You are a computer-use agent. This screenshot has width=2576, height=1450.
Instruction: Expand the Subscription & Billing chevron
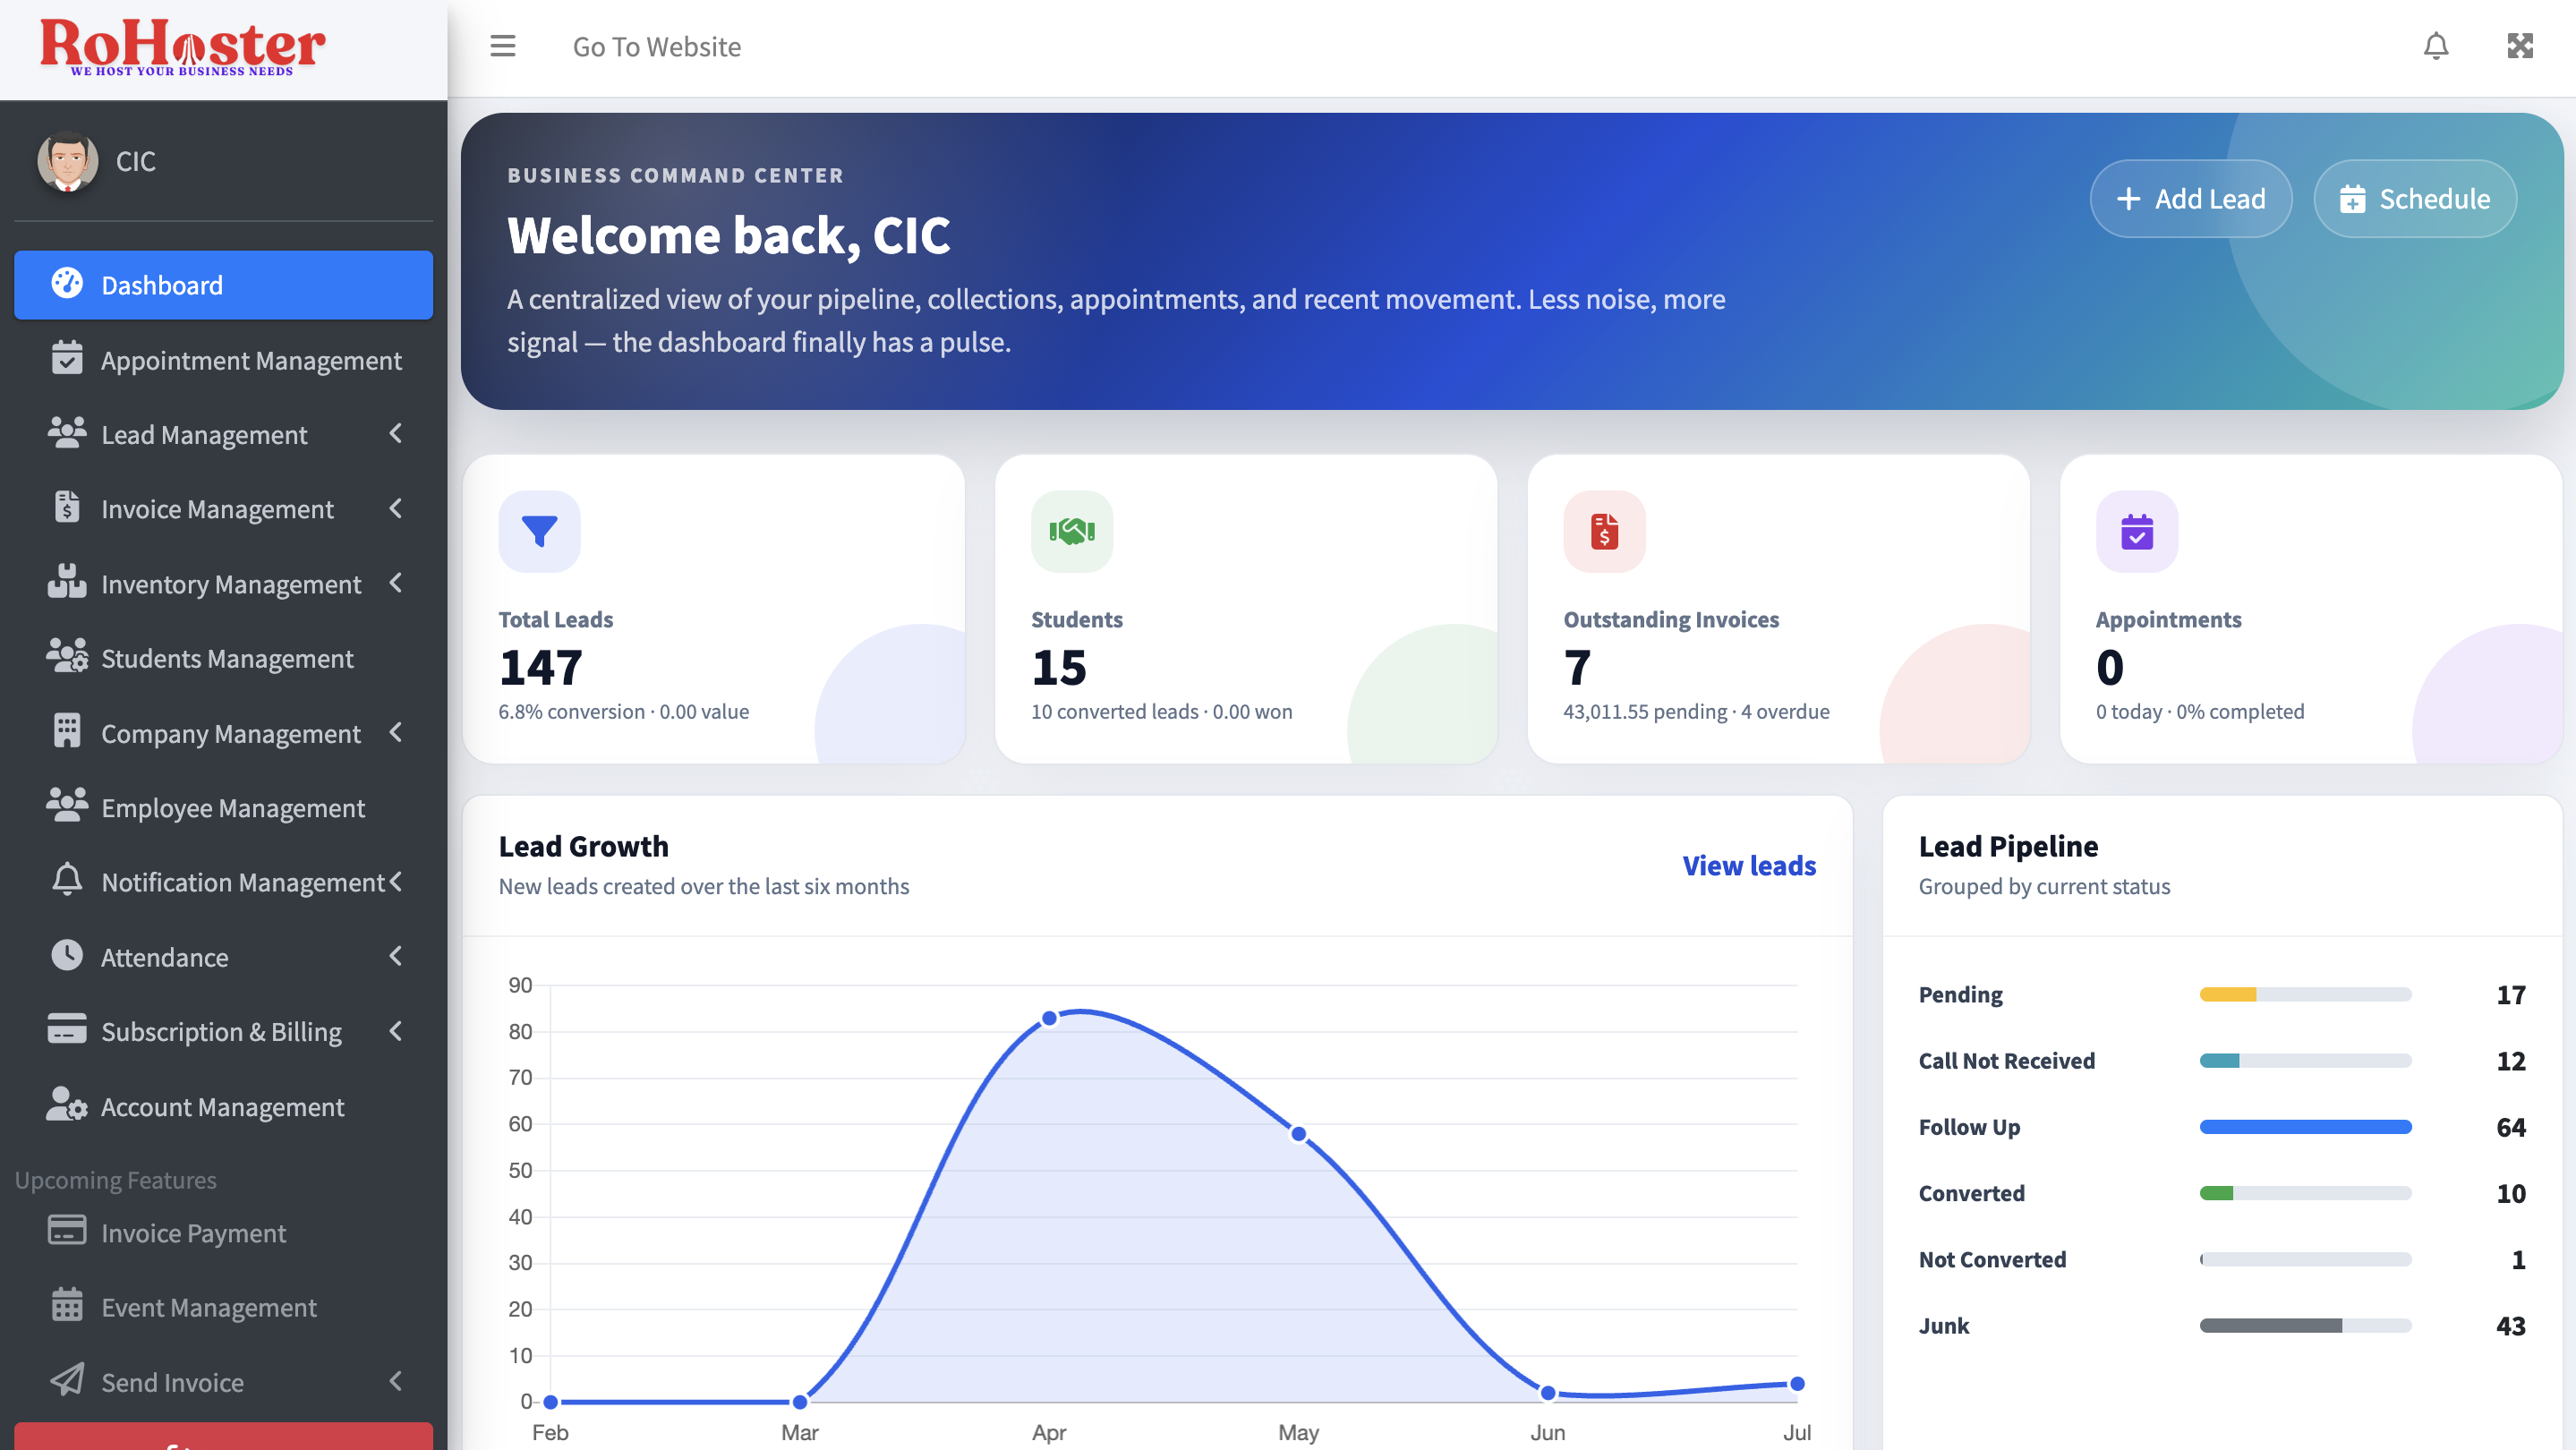pos(396,1030)
